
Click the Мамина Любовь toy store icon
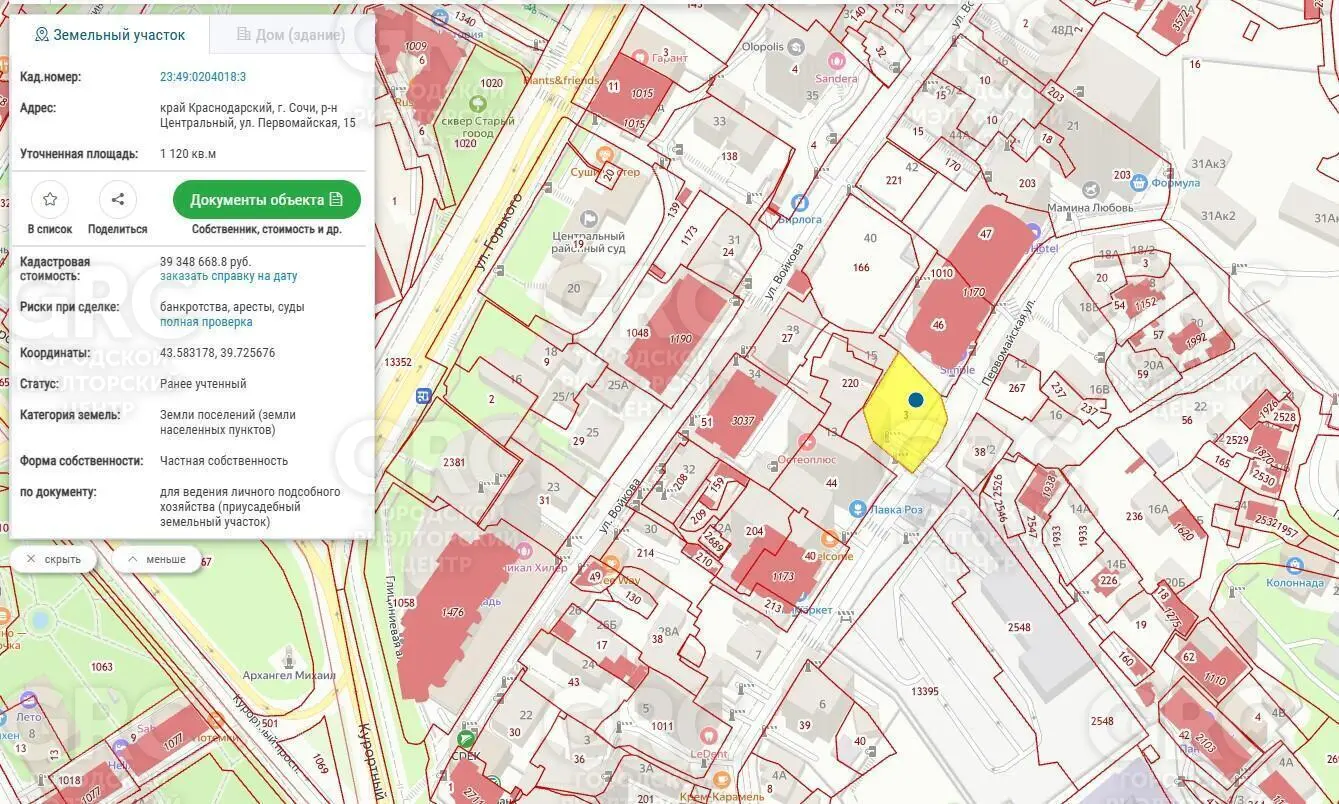point(1090,190)
